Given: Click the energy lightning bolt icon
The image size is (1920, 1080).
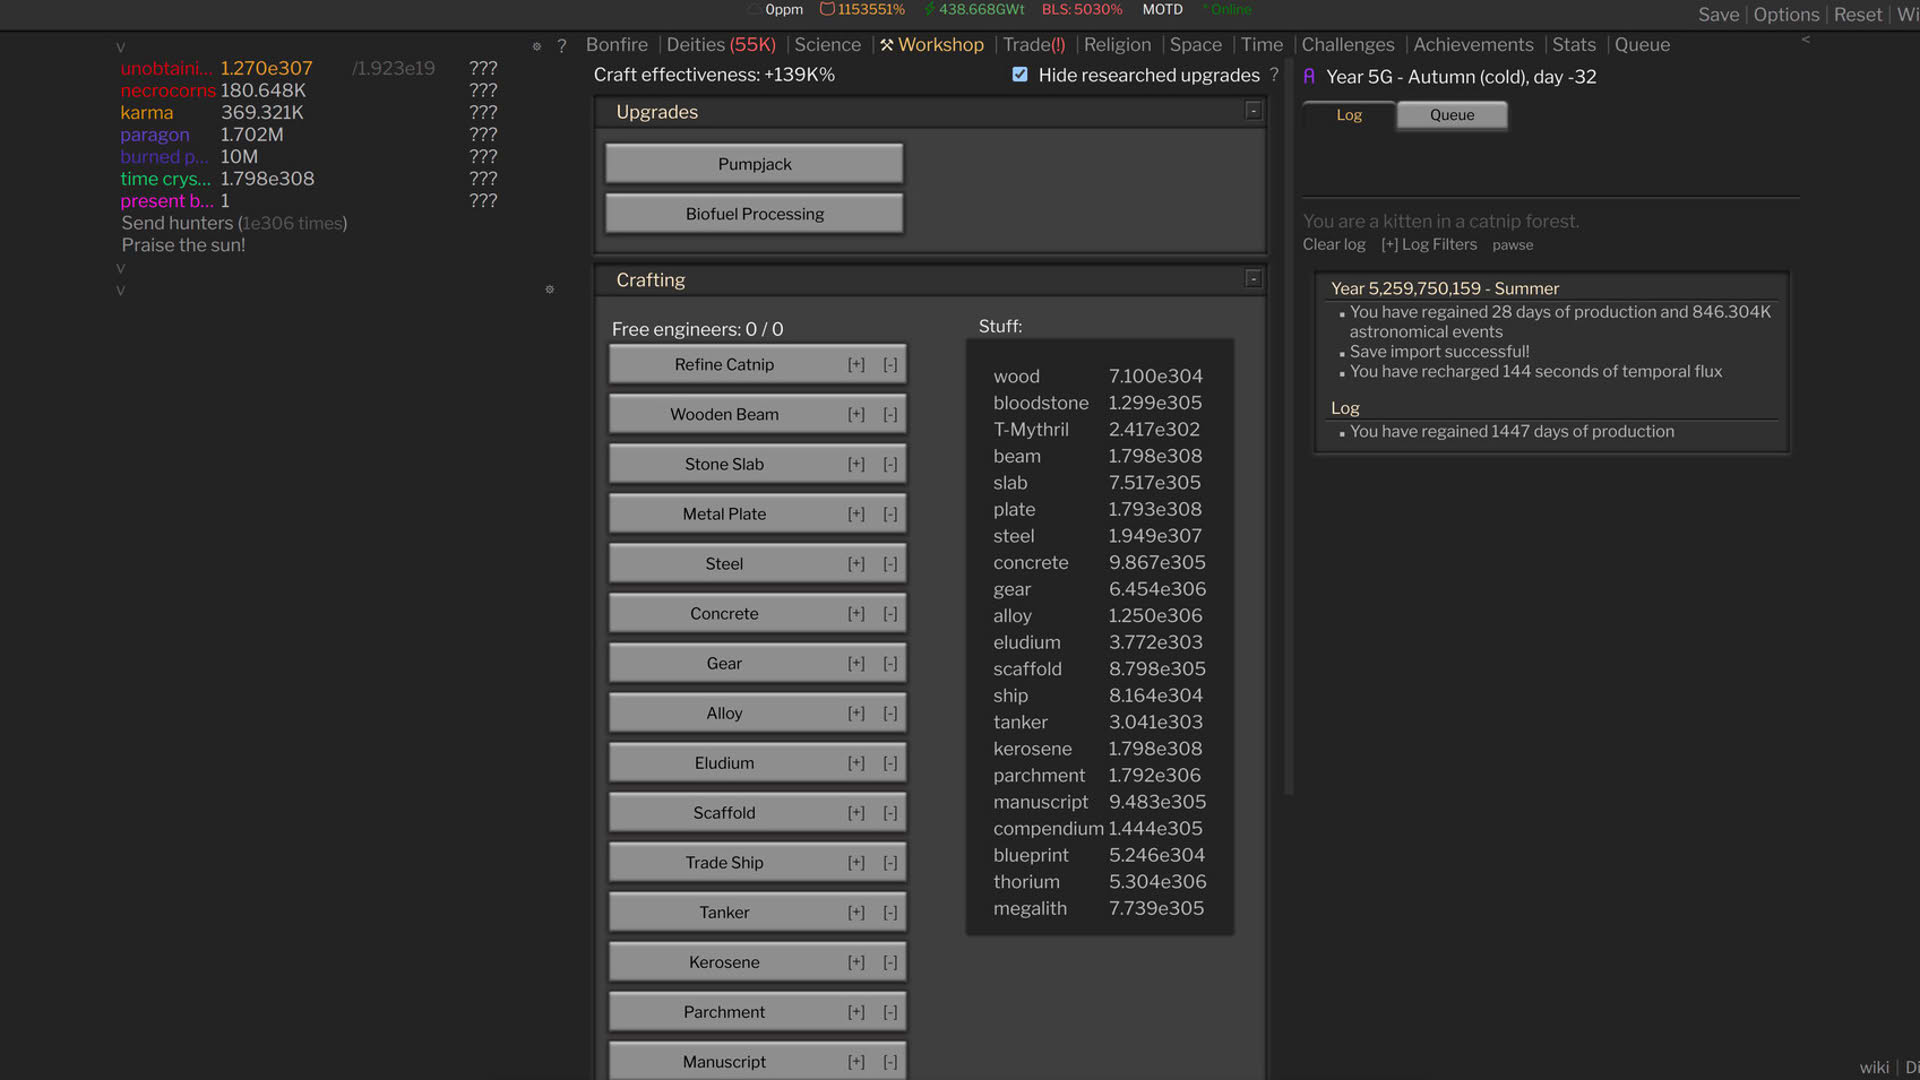Looking at the screenshot, I should coord(930,9).
